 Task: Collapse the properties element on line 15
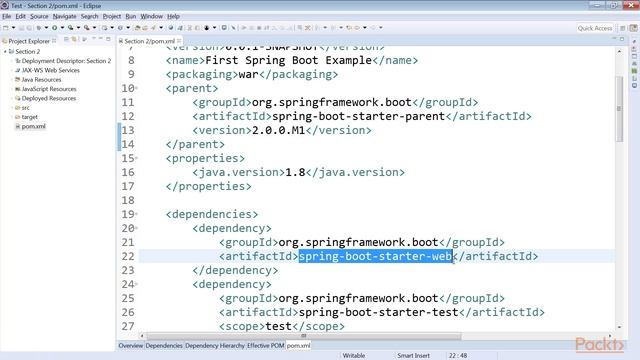136,158
